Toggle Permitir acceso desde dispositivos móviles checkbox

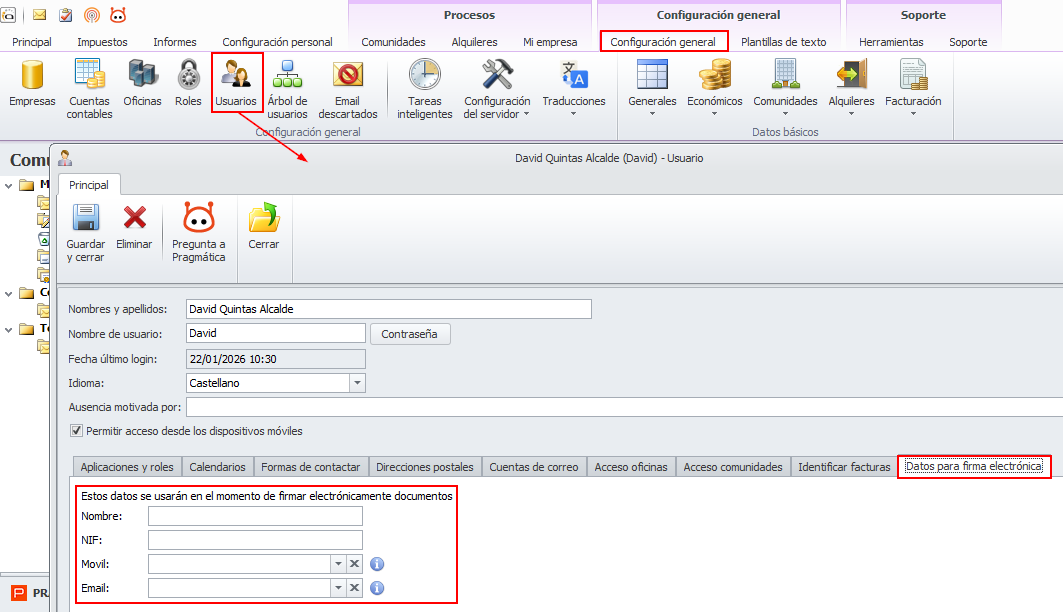[x=77, y=430]
